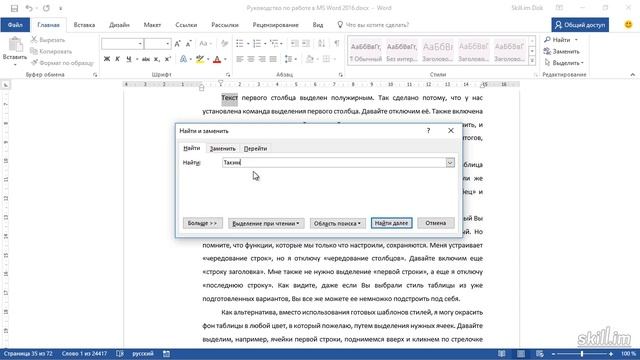Toggle subscript x₂ formatting
This screenshot has height=360, width=640.
coord(157,59)
